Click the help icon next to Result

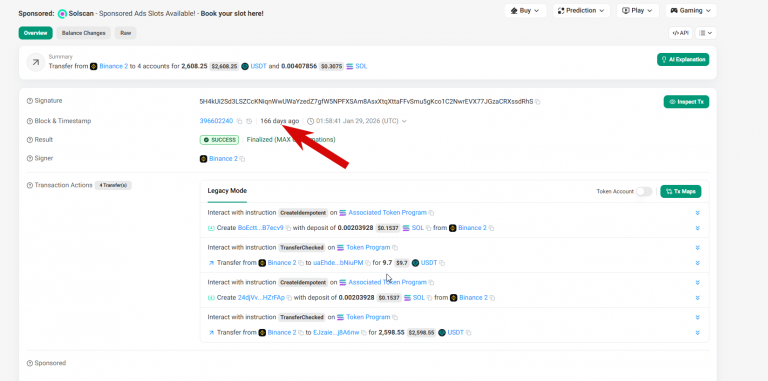29,140
